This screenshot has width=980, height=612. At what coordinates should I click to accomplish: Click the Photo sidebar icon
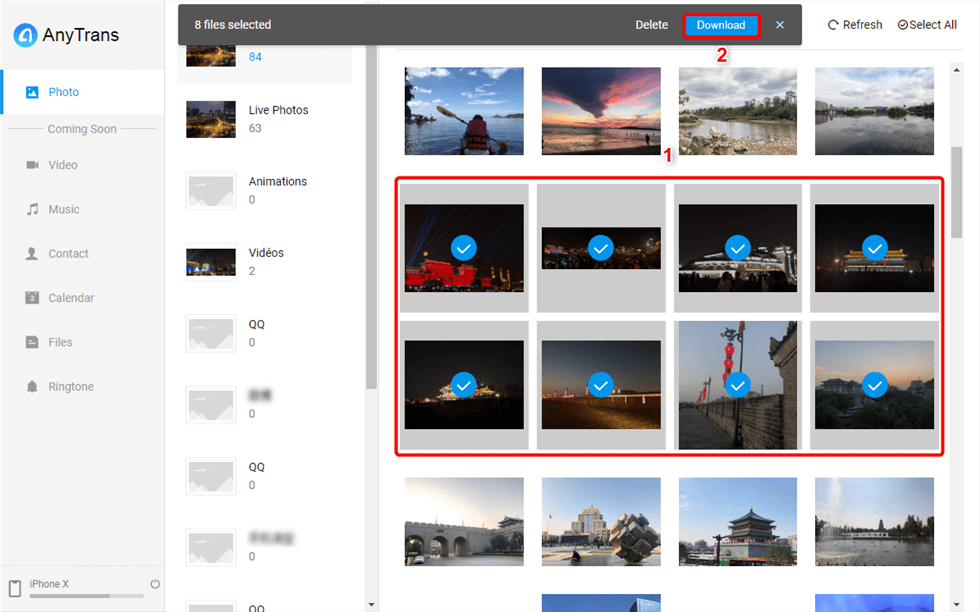point(32,92)
